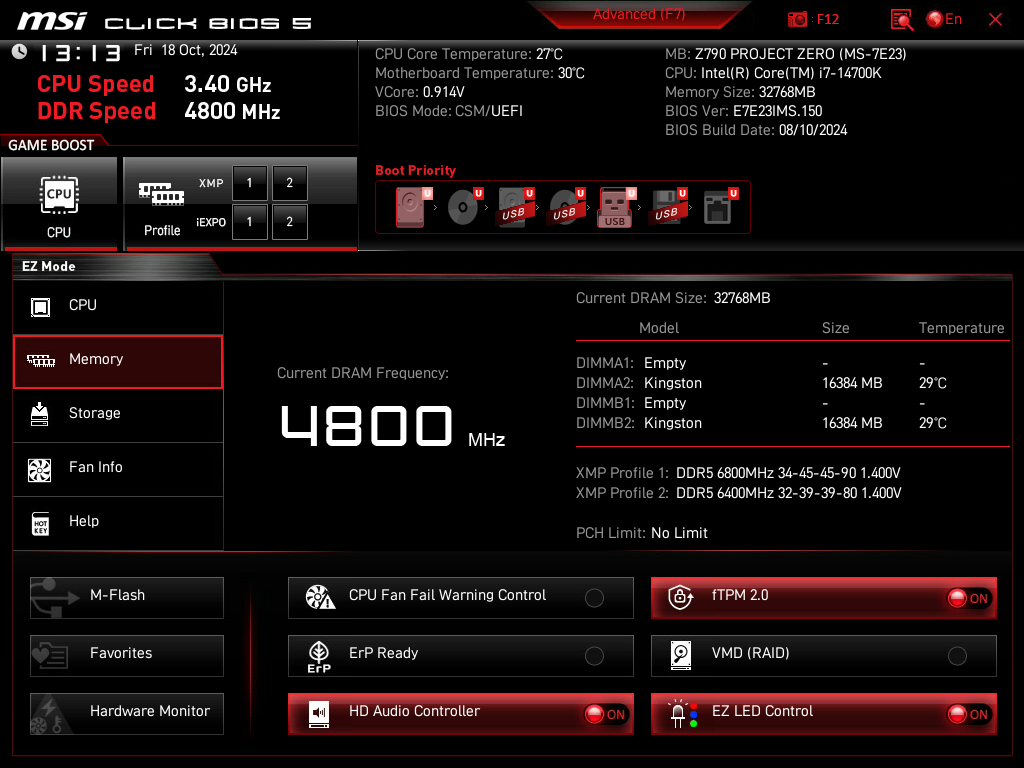Click the Storage drive icon in sidebar
This screenshot has height=768, width=1024.
(40, 415)
